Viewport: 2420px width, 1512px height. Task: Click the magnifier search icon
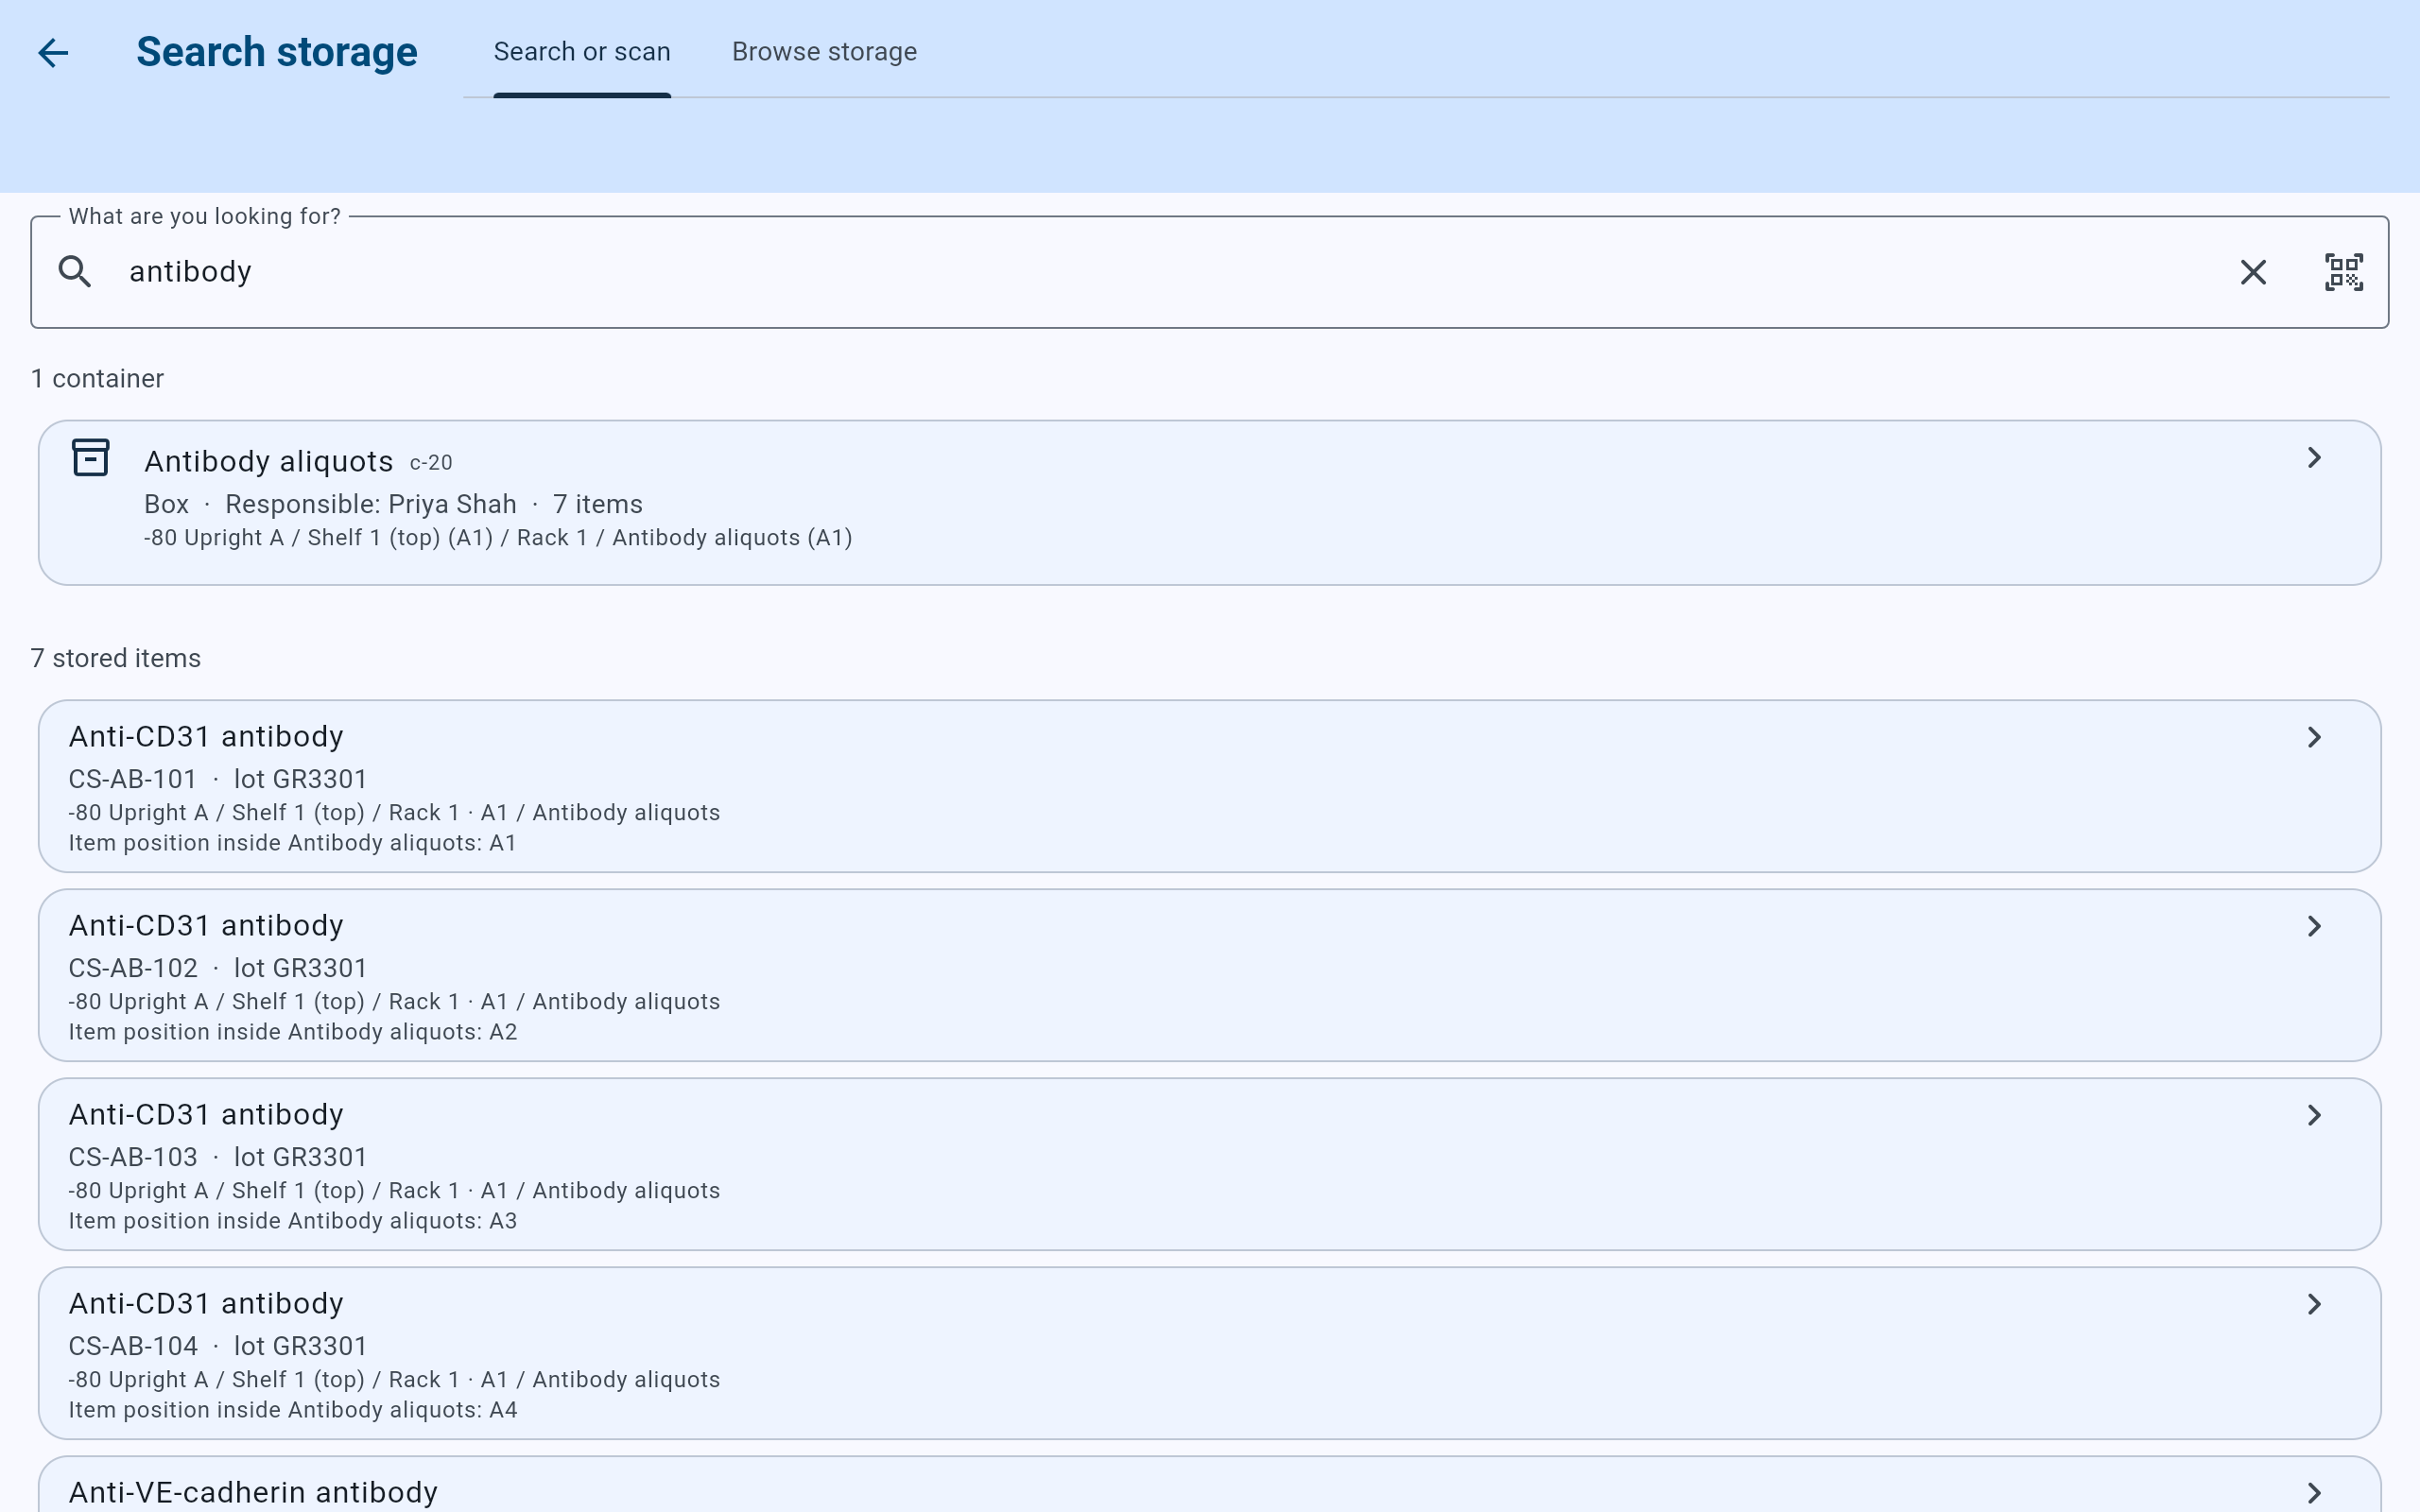pyautogui.click(x=75, y=271)
